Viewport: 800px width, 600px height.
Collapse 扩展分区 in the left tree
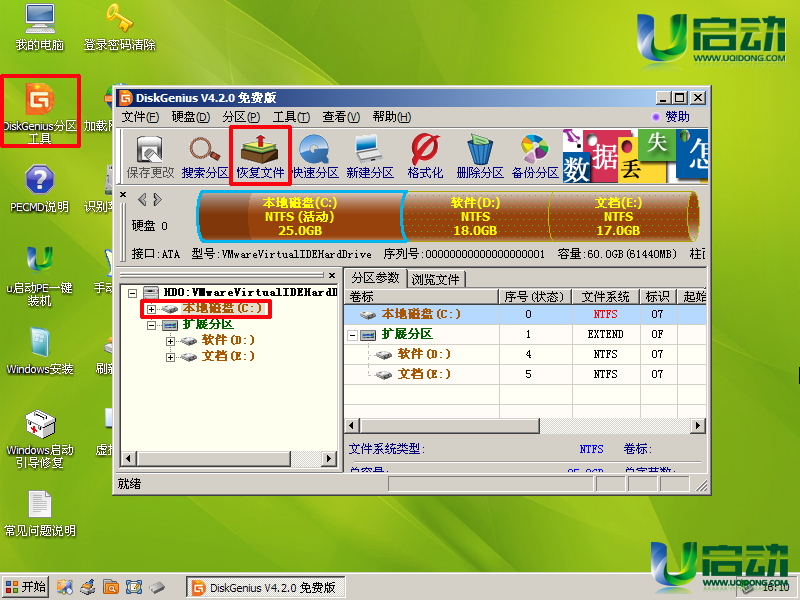pos(152,325)
